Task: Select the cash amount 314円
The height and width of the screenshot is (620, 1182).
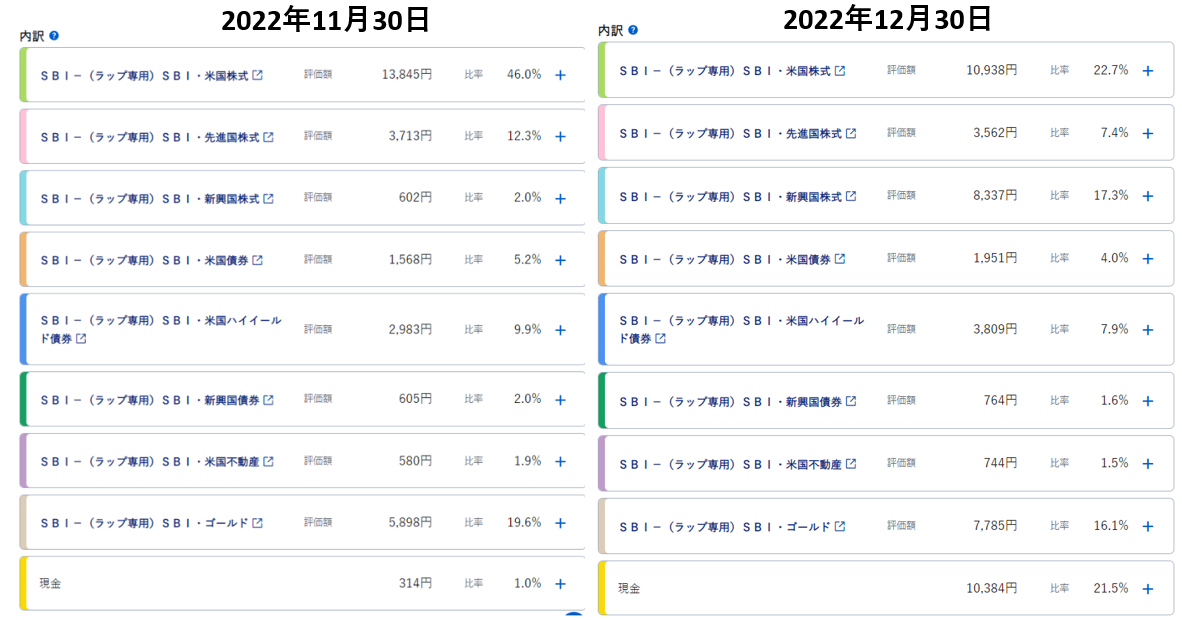Action: pyautogui.click(x=415, y=583)
